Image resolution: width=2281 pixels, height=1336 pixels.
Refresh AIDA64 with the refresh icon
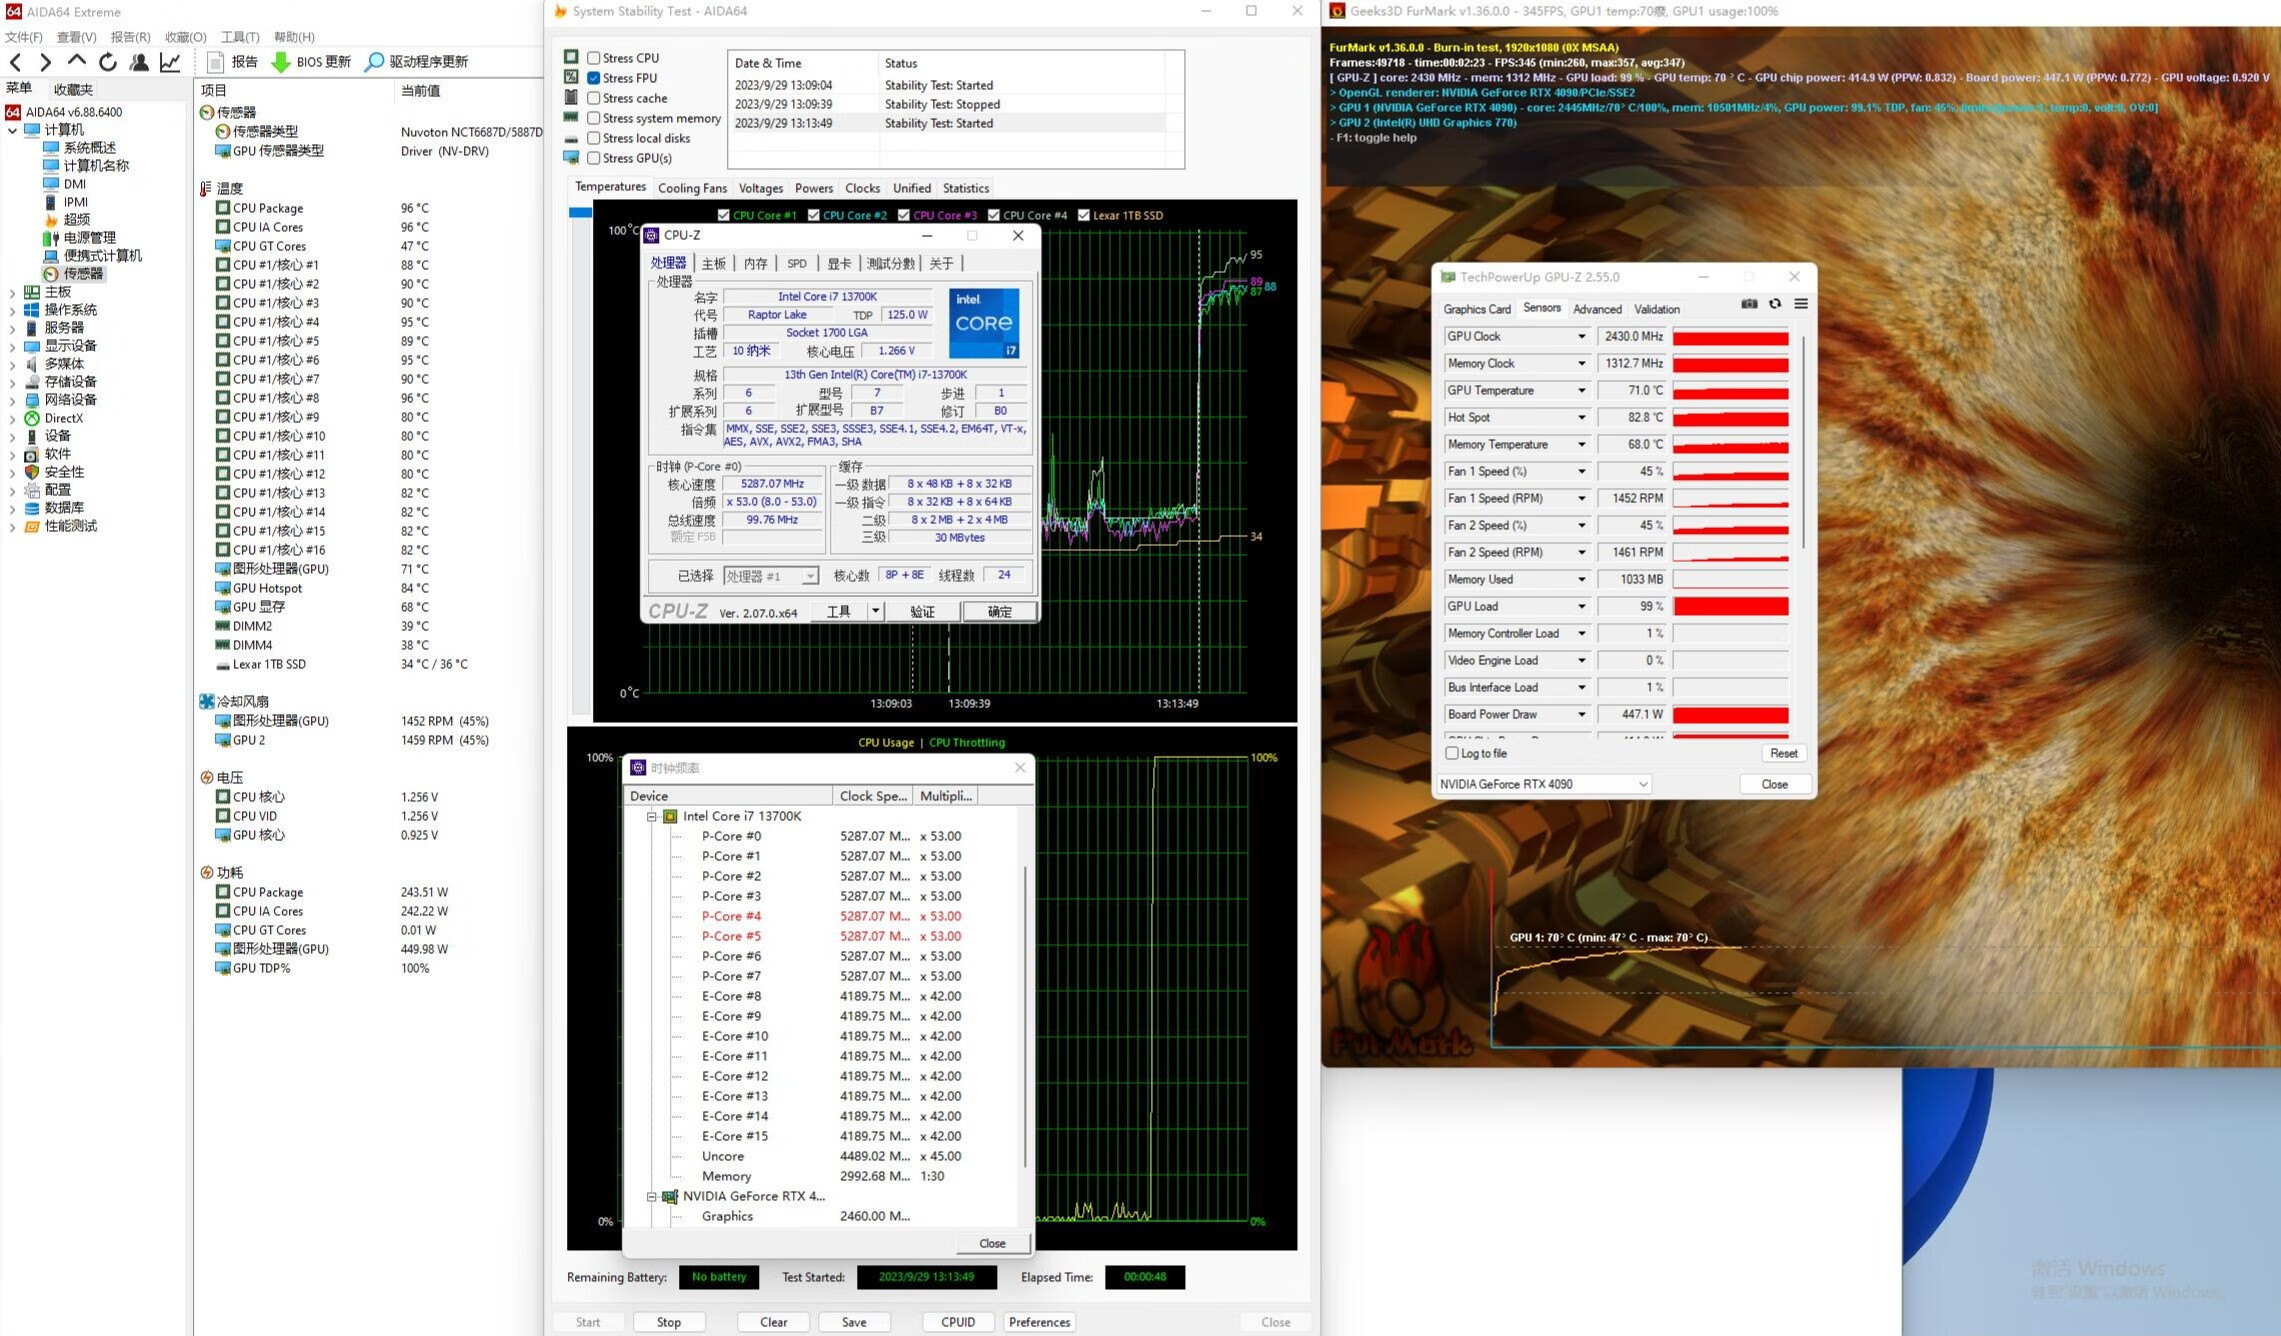[107, 62]
